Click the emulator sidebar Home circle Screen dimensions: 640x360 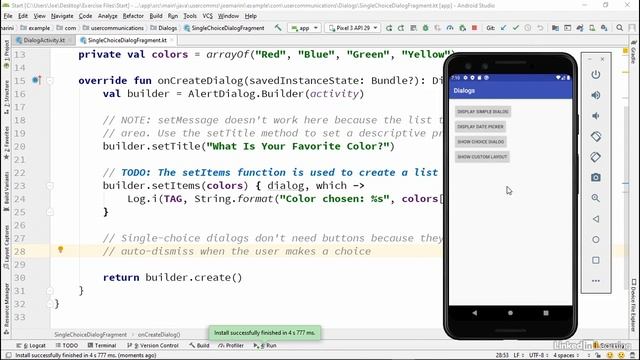[596, 240]
